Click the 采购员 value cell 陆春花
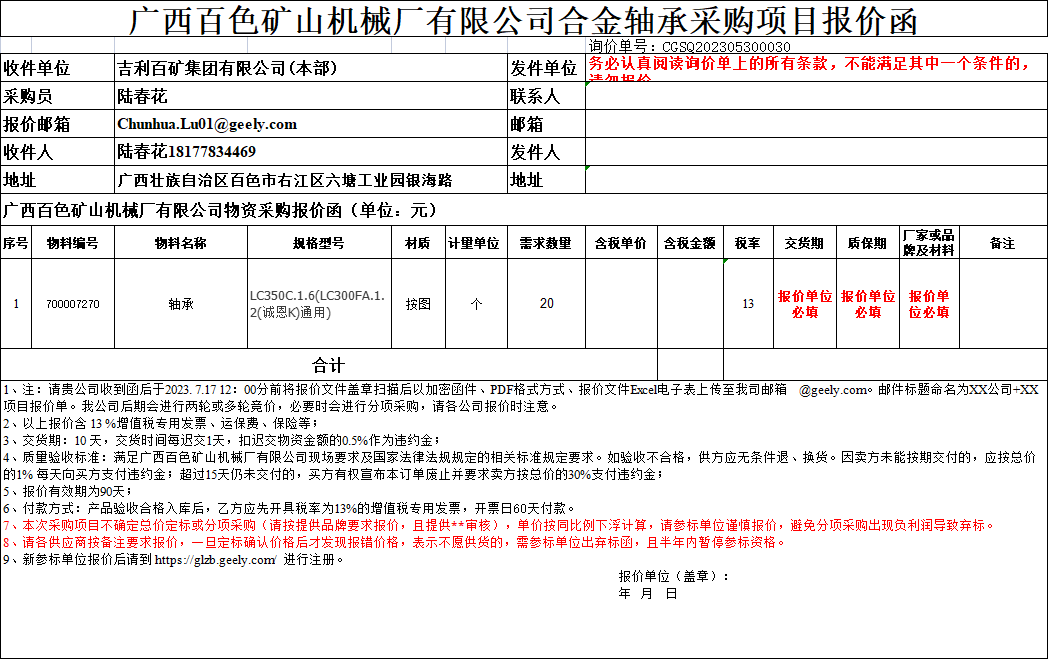This screenshot has width=1048, height=659. coord(311,96)
